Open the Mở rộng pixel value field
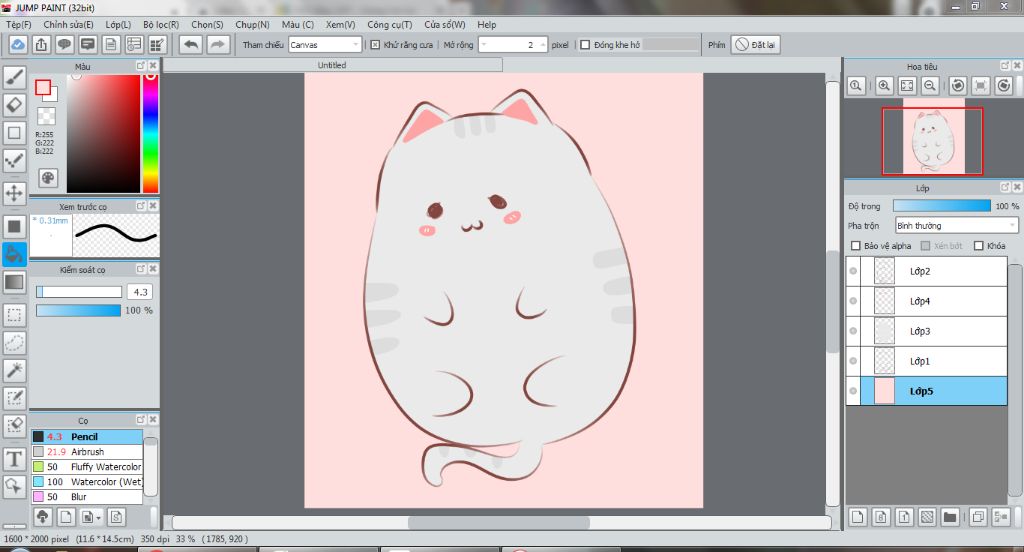 [513, 44]
